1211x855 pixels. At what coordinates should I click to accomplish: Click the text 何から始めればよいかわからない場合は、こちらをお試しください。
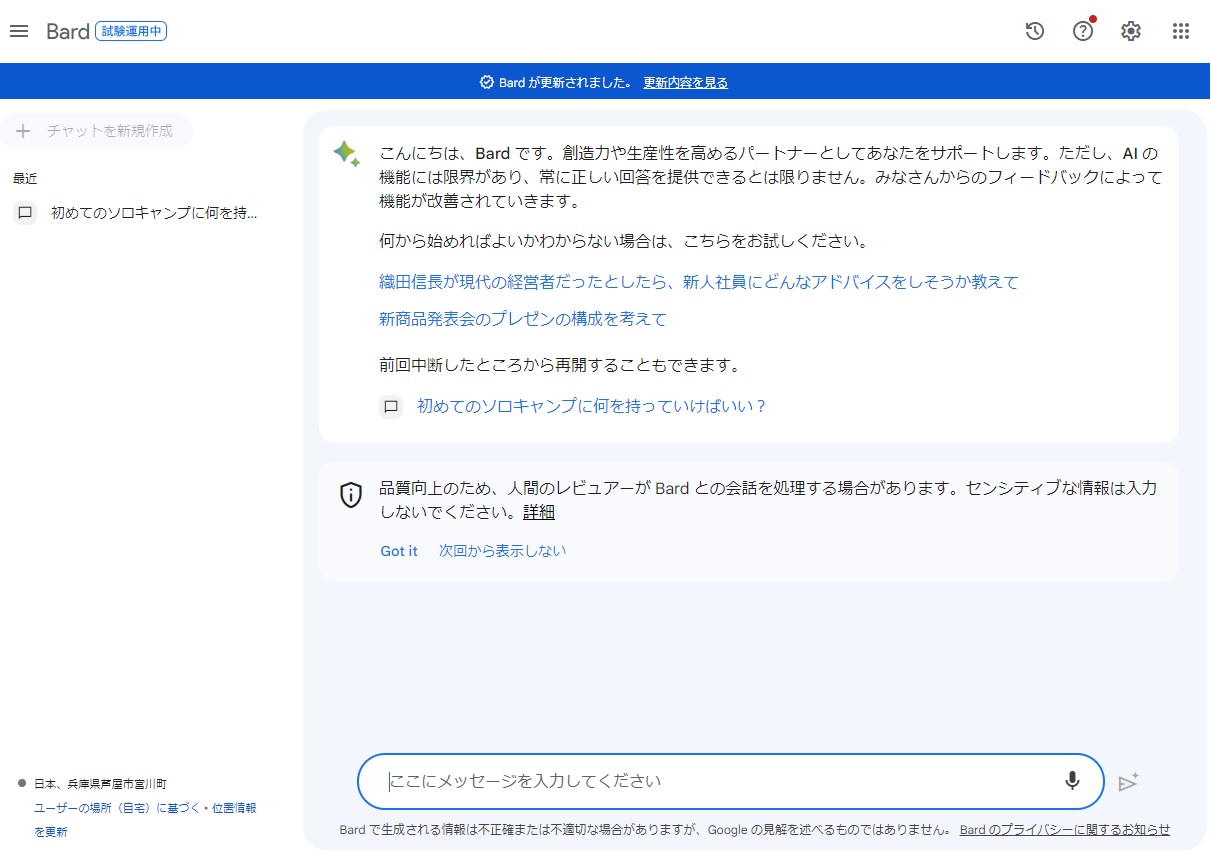[623, 241]
